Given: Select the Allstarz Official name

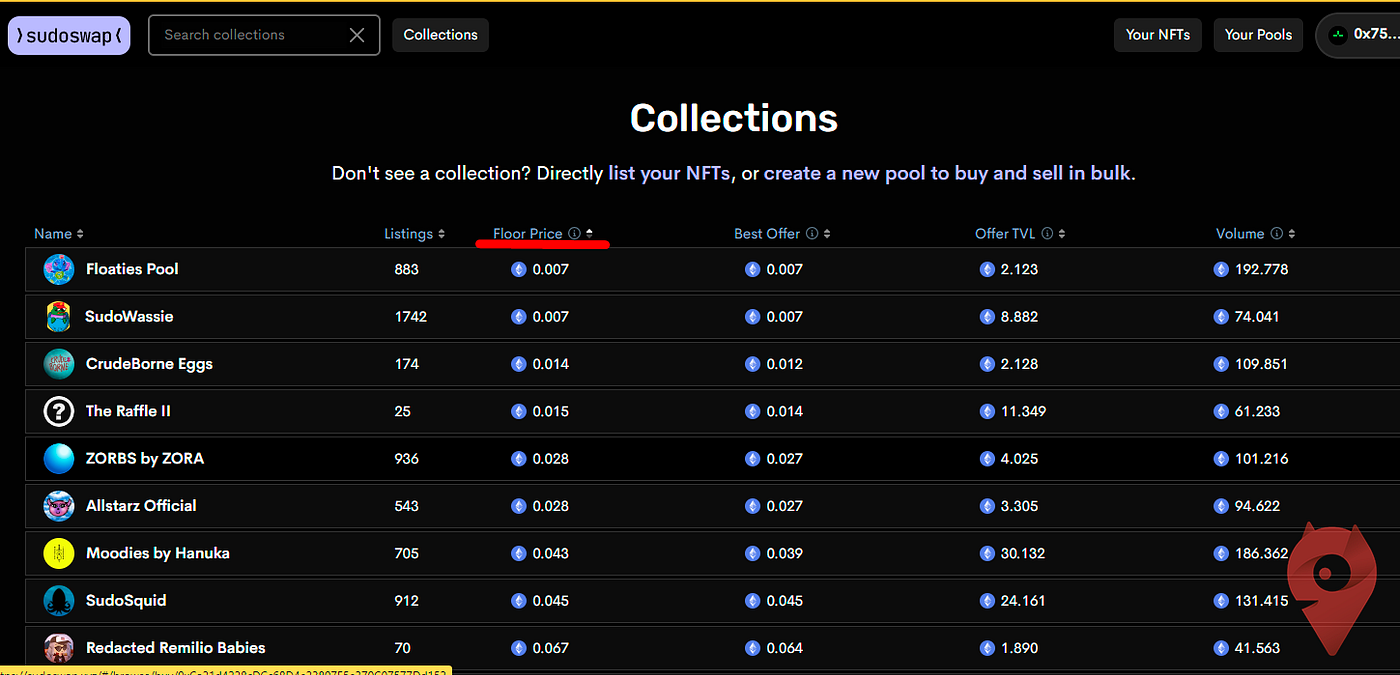Looking at the screenshot, I should [141, 506].
